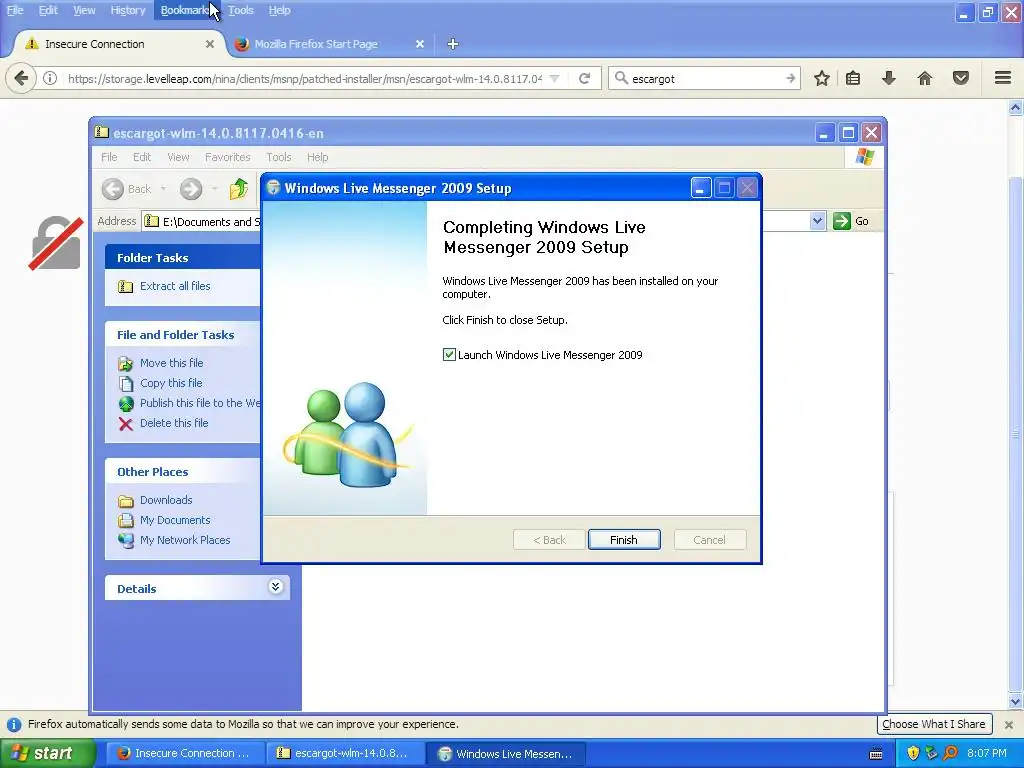Click the Explorer Go button
1024x768 pixels.
(851, 221)
